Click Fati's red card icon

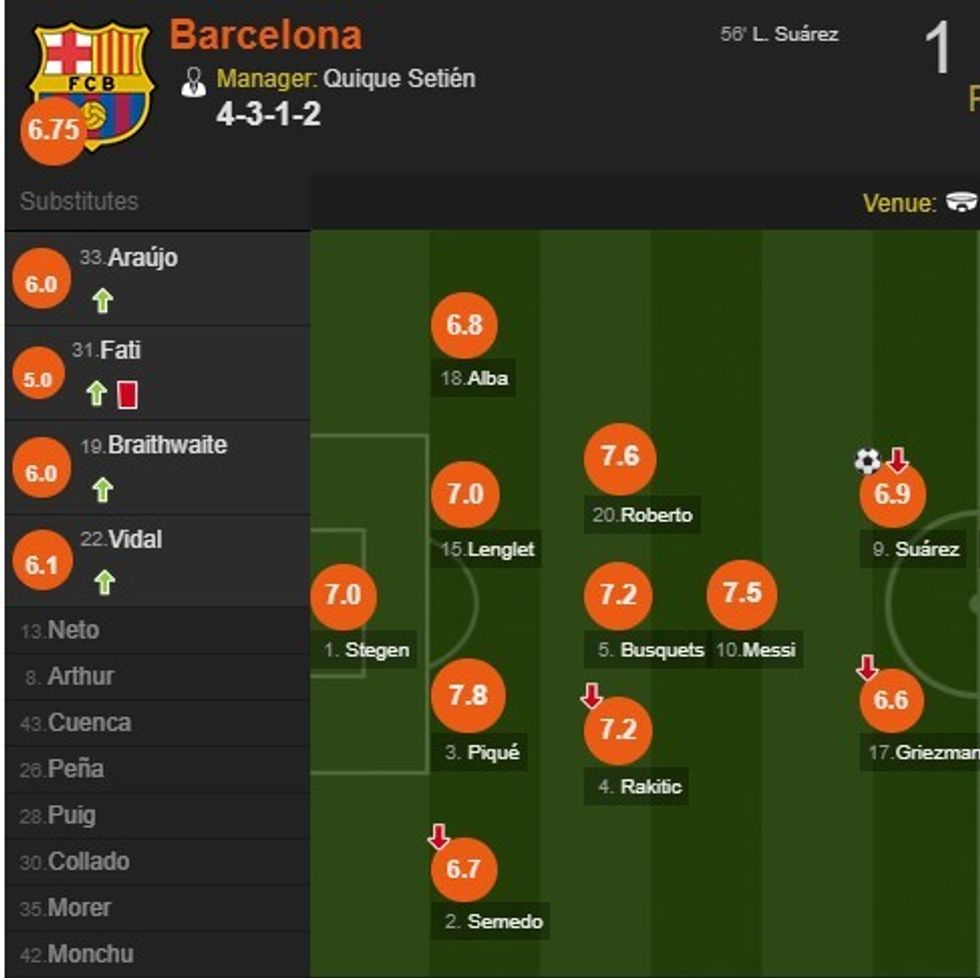coord(127,395)
